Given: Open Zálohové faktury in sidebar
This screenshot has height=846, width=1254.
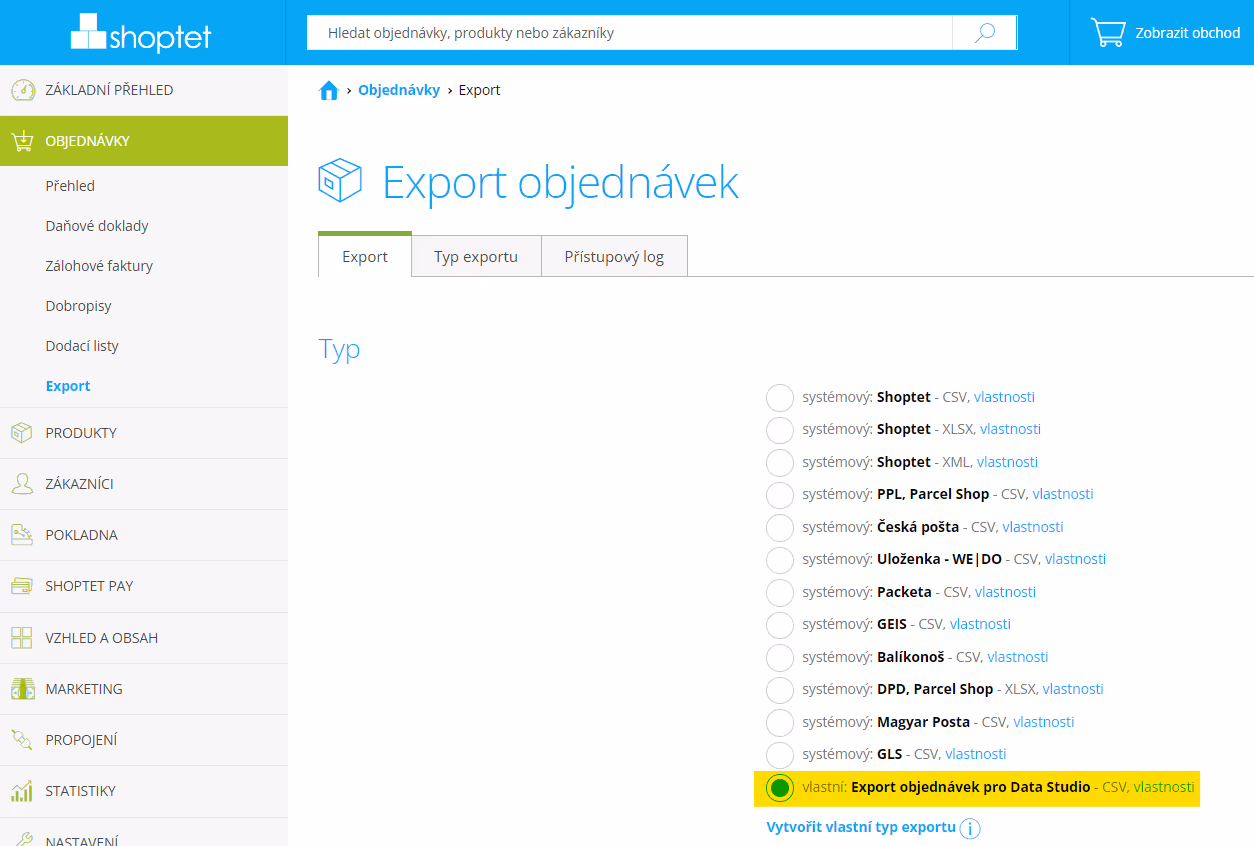Looking at the screenshot, I should (x=99, y=266).
